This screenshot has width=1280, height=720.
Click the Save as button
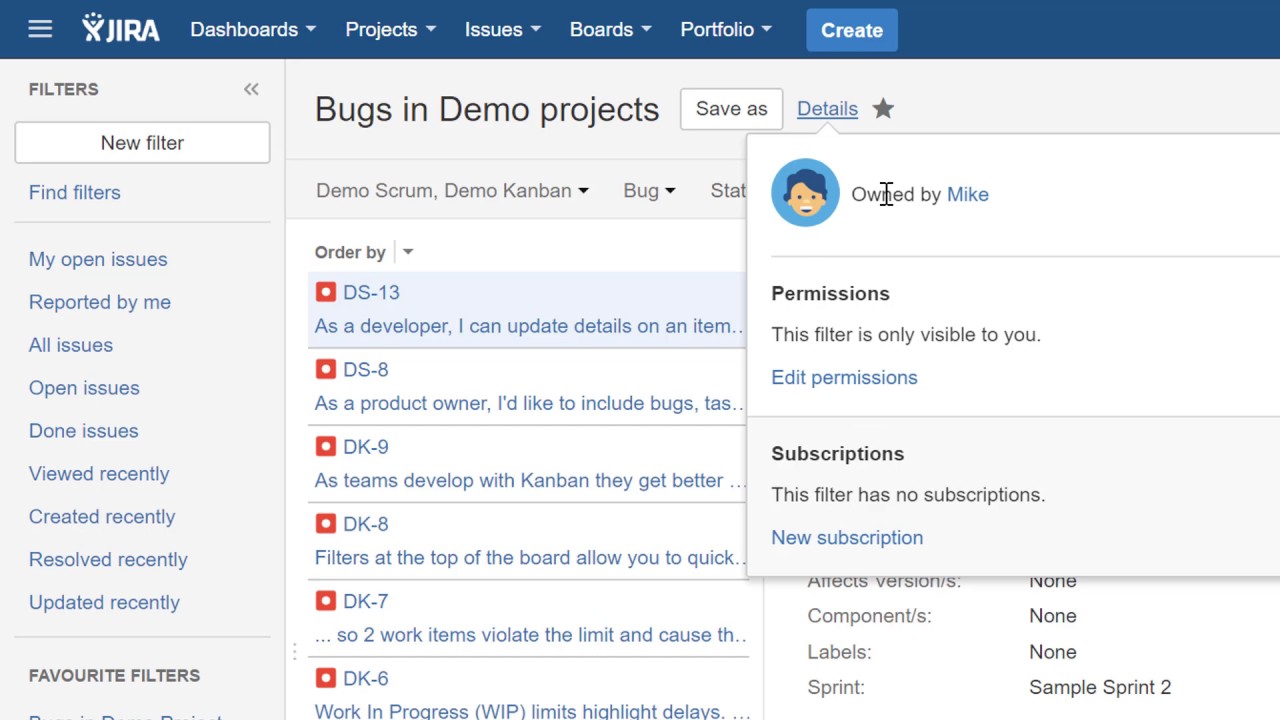(x=731, y=108)
